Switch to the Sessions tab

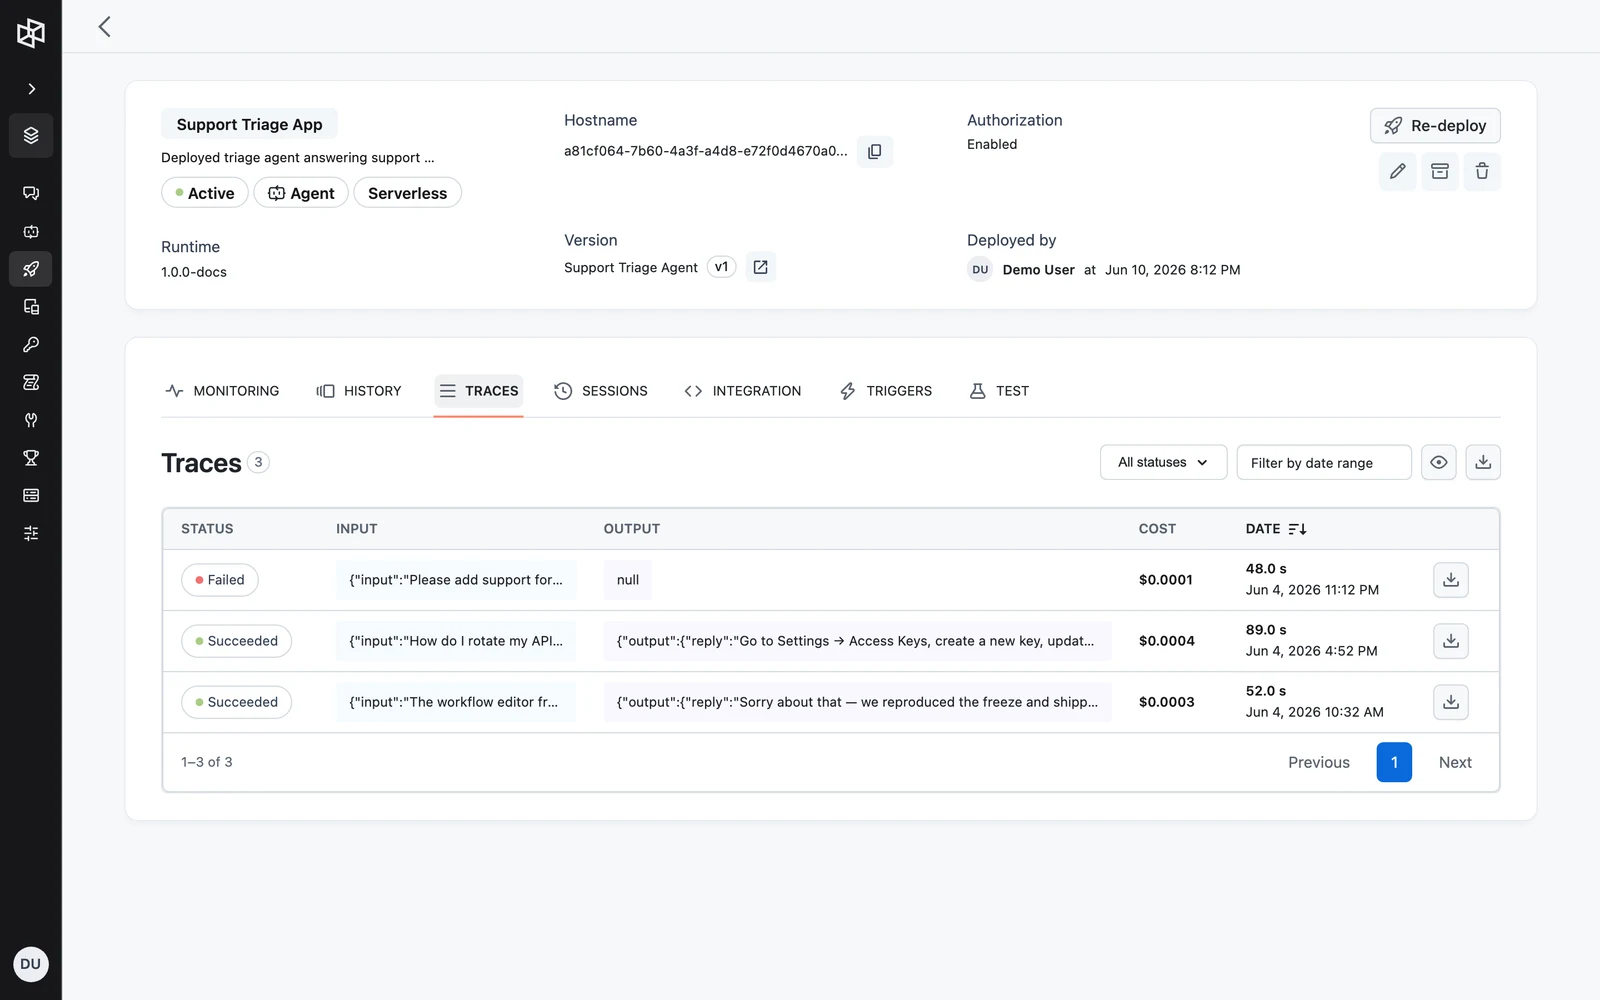[601, 391]
